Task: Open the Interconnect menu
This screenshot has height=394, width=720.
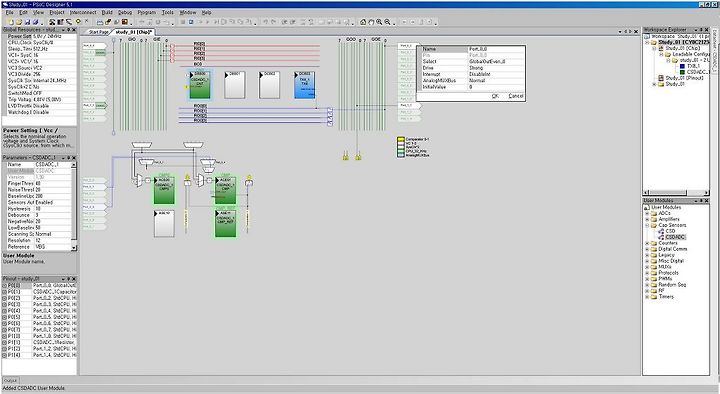Action: [83, 12]
